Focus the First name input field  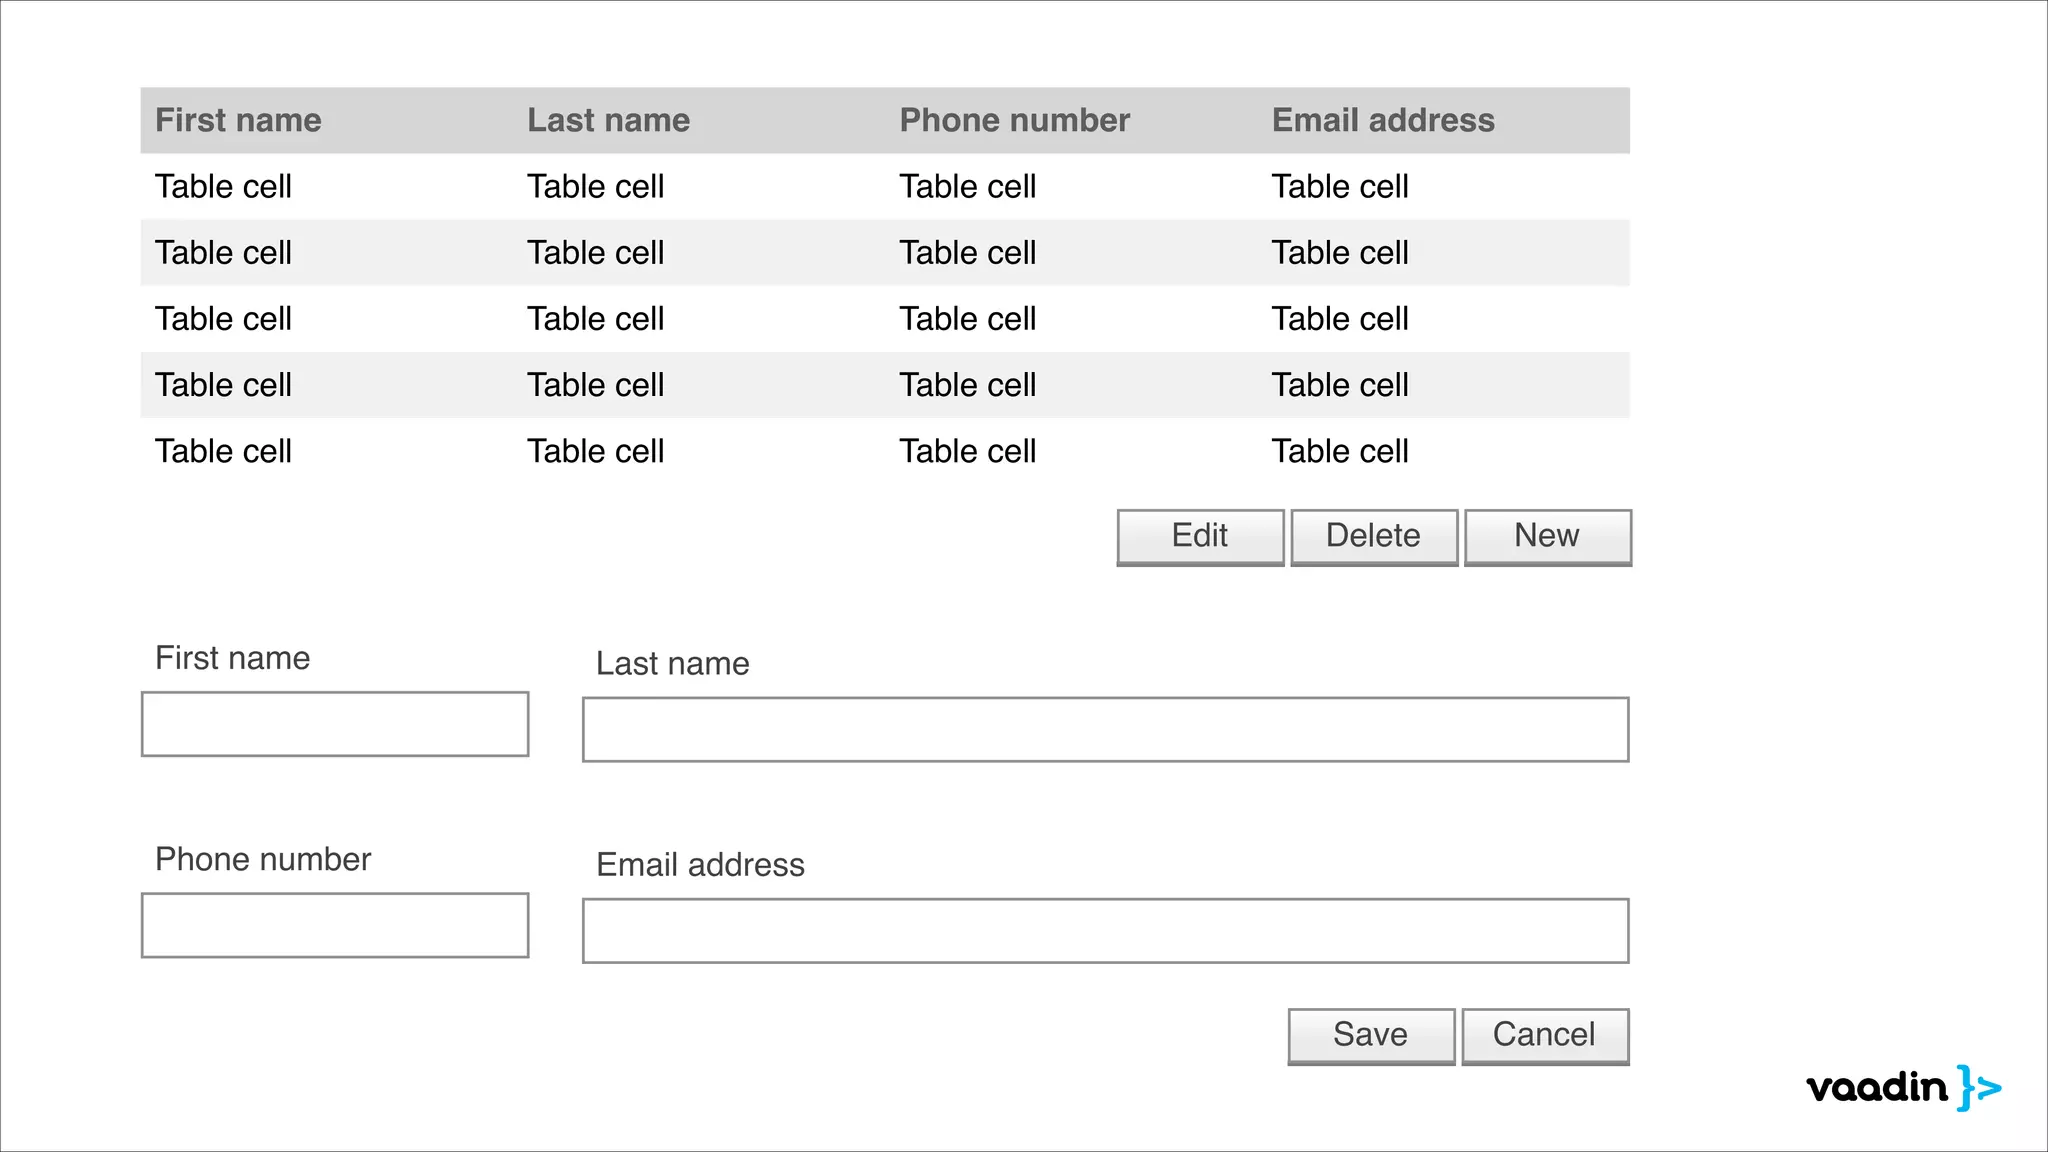coord(335,724)
